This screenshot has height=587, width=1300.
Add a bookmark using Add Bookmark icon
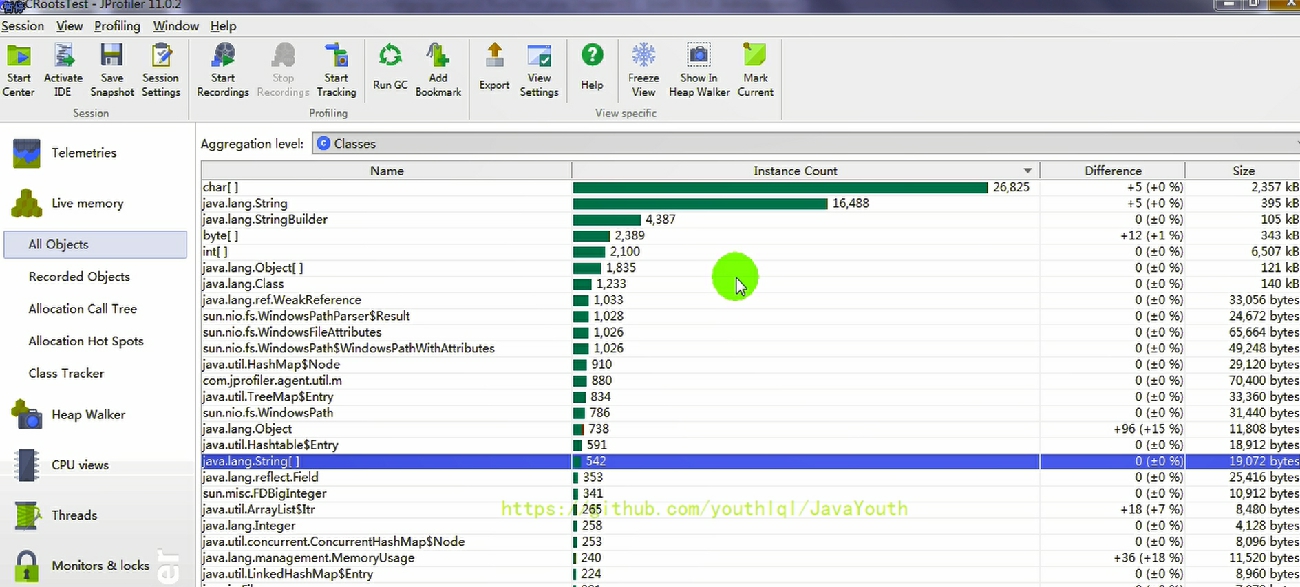[x=438, y=70]
